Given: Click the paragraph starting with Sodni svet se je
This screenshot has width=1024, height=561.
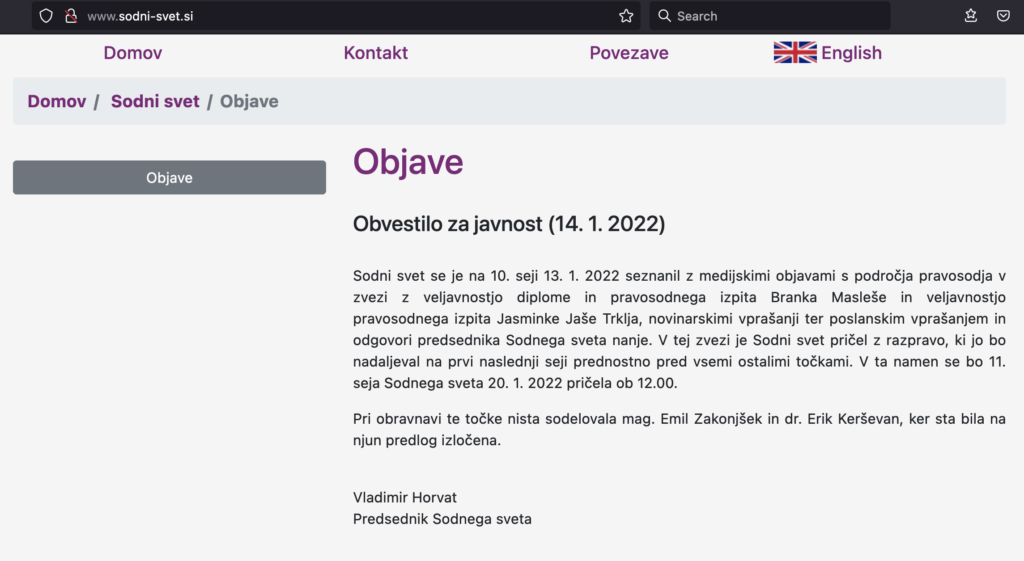Looking at the screenshot, I should point(679,329).
